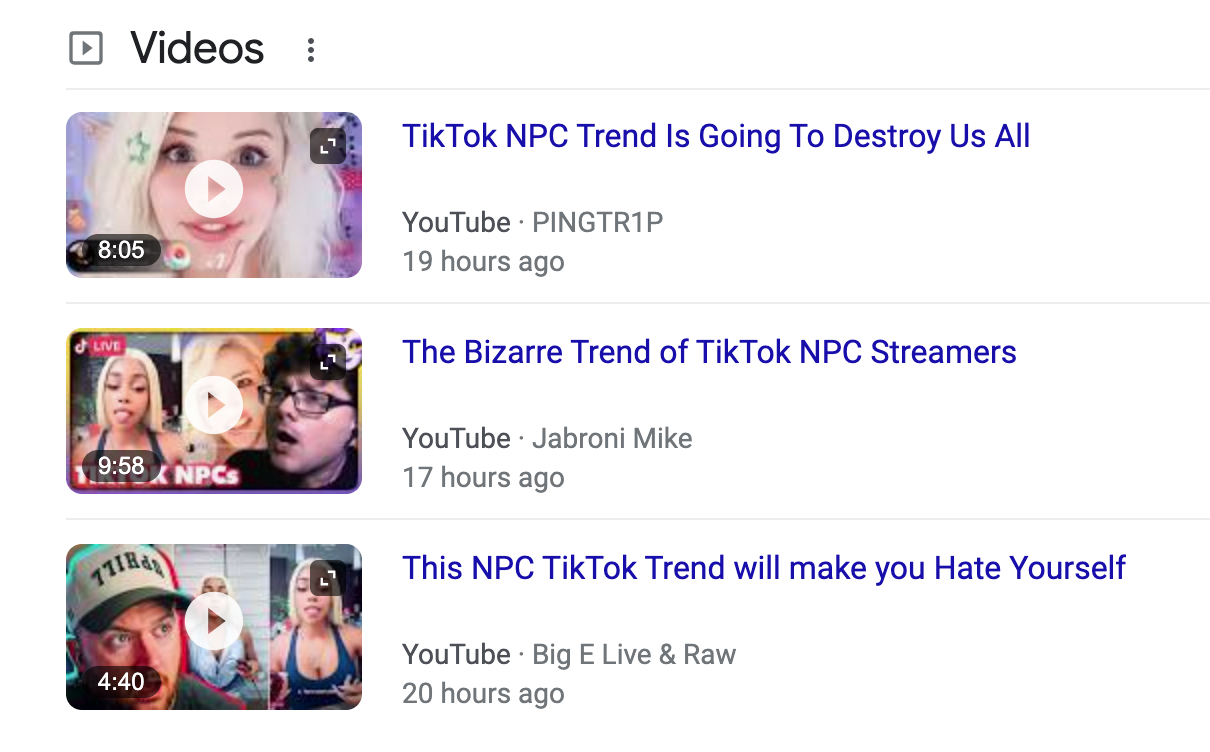Click the 4:40 duration badge
The image size is (1210, 752).
coord(121,682)
